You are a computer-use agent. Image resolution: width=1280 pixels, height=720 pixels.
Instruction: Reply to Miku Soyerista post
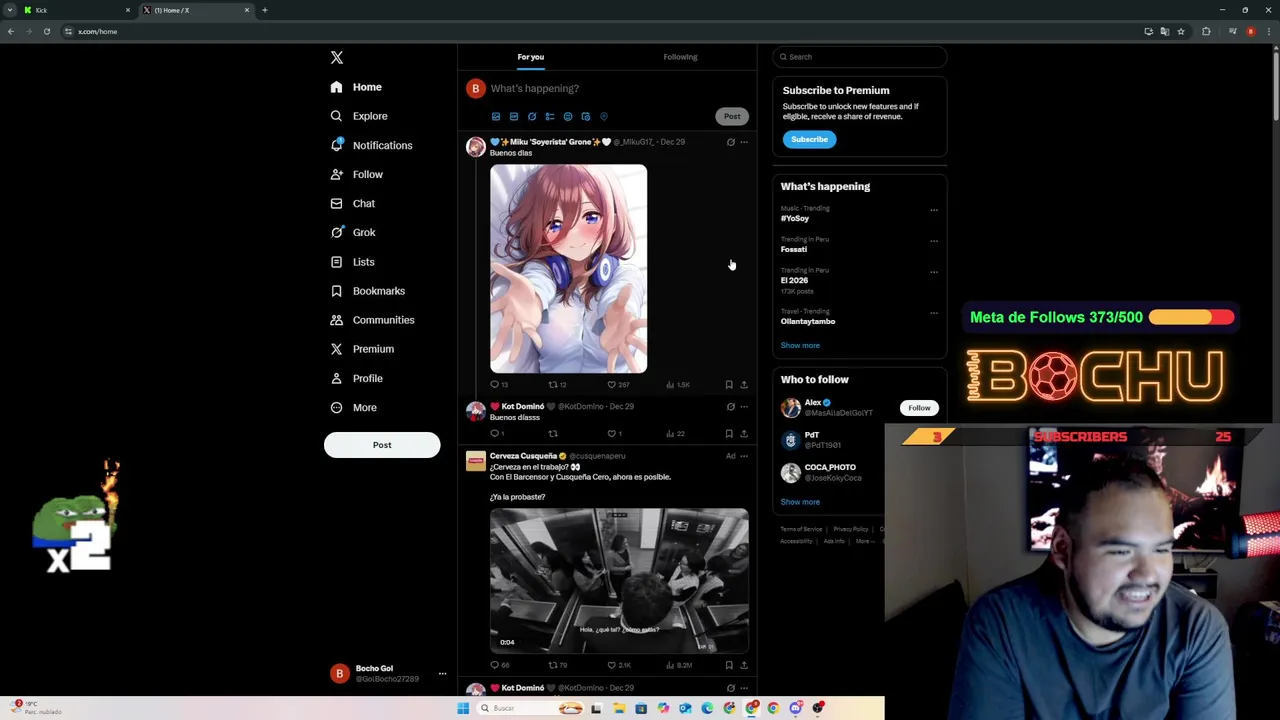point(498,384)
